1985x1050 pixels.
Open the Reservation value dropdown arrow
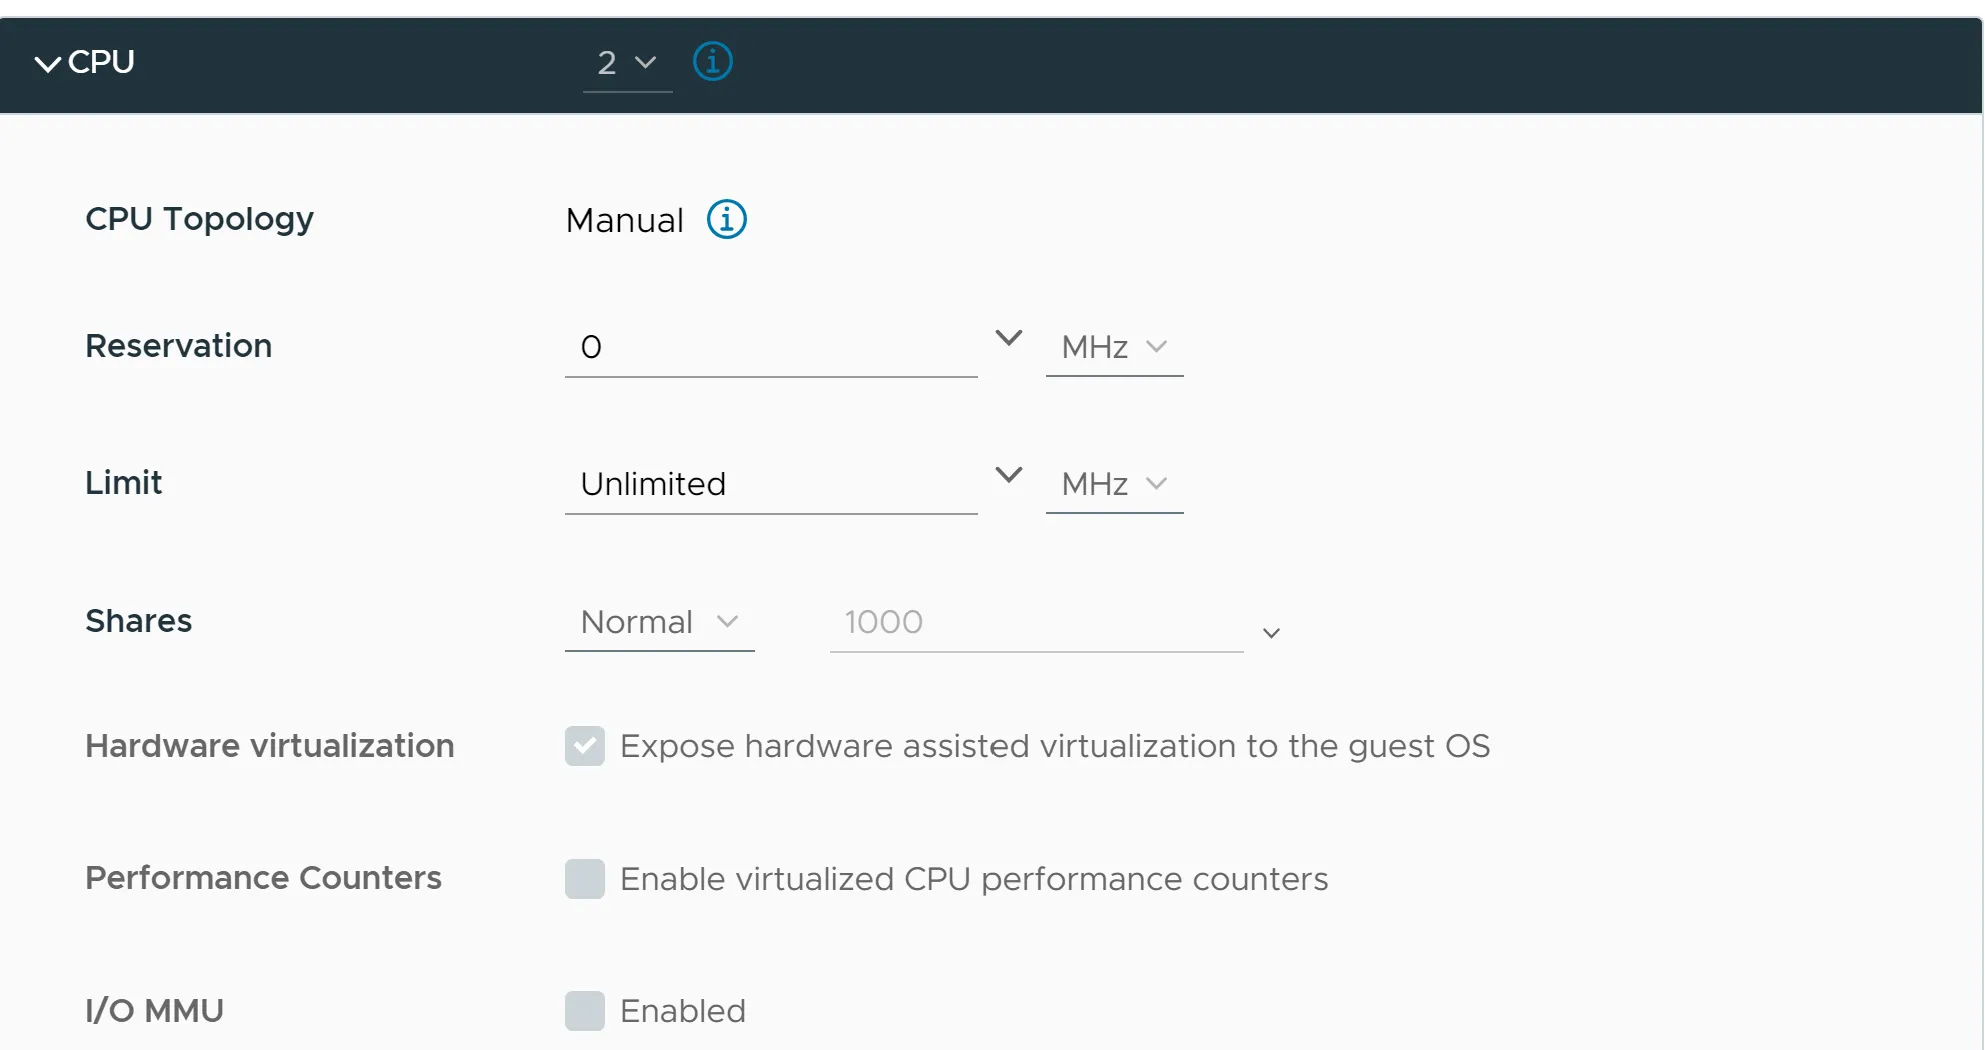click(1009, 338)
